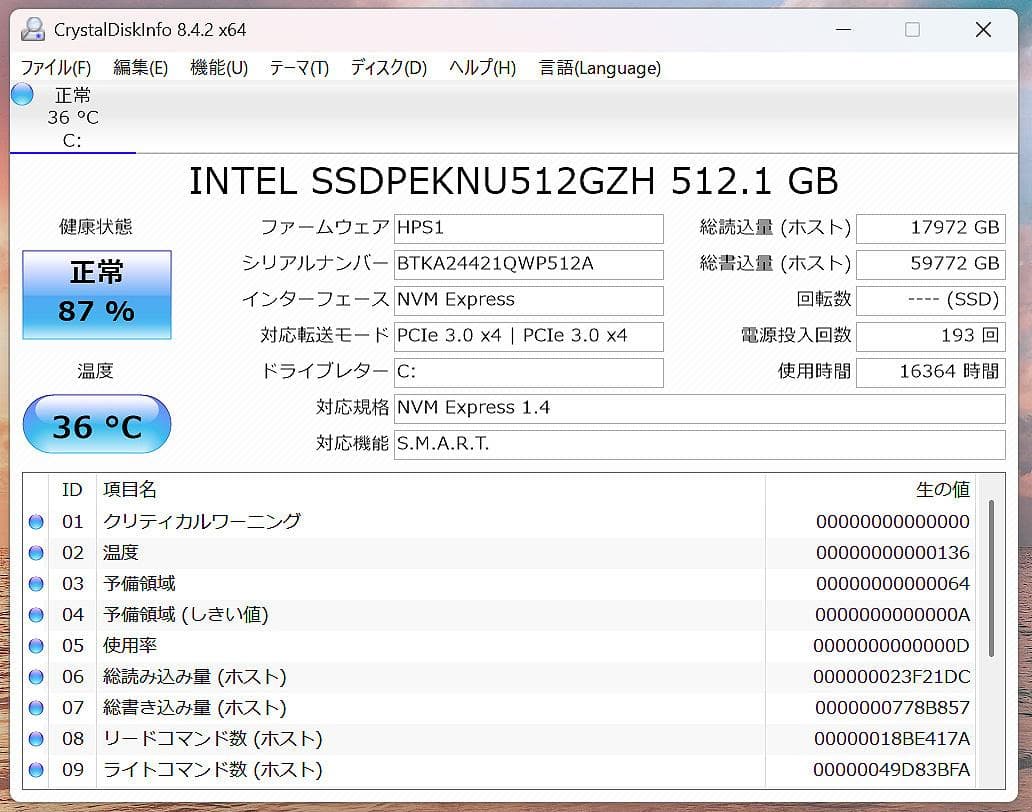Open the 機能(U) menu
The image size is (1032, 812).
pos(218,68)
